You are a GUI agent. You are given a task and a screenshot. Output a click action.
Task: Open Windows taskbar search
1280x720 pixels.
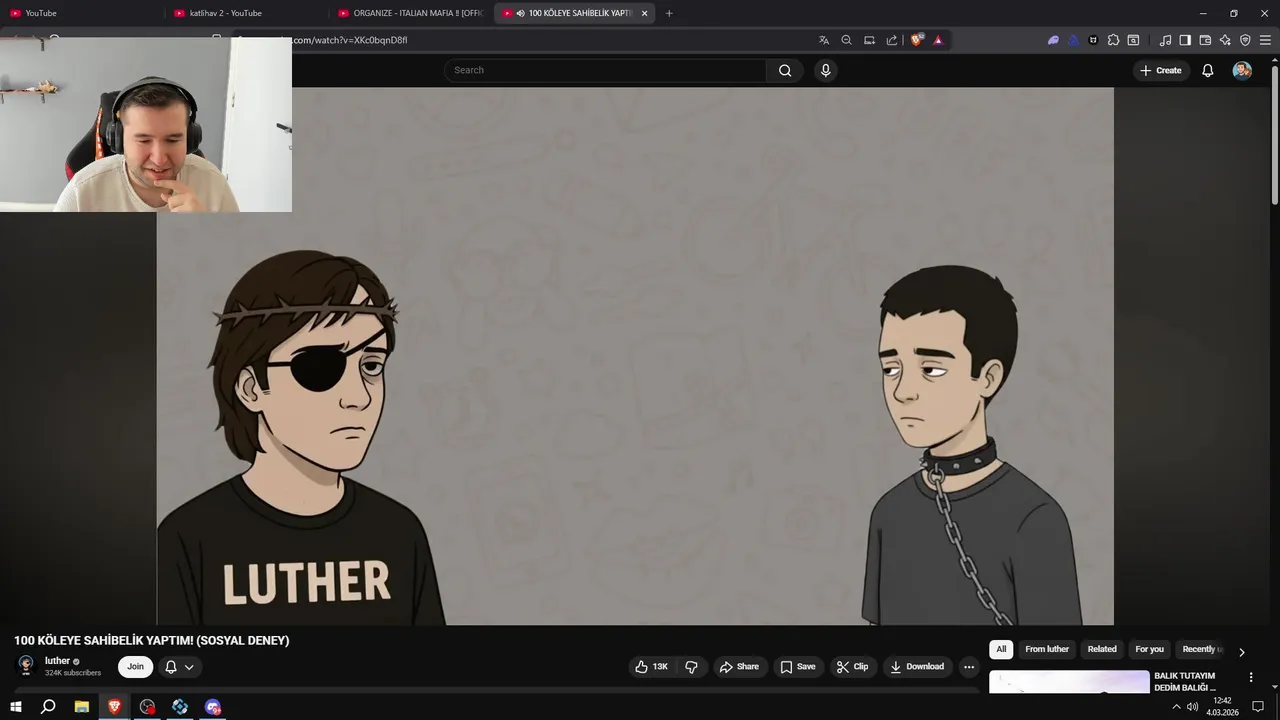point(48,707)
